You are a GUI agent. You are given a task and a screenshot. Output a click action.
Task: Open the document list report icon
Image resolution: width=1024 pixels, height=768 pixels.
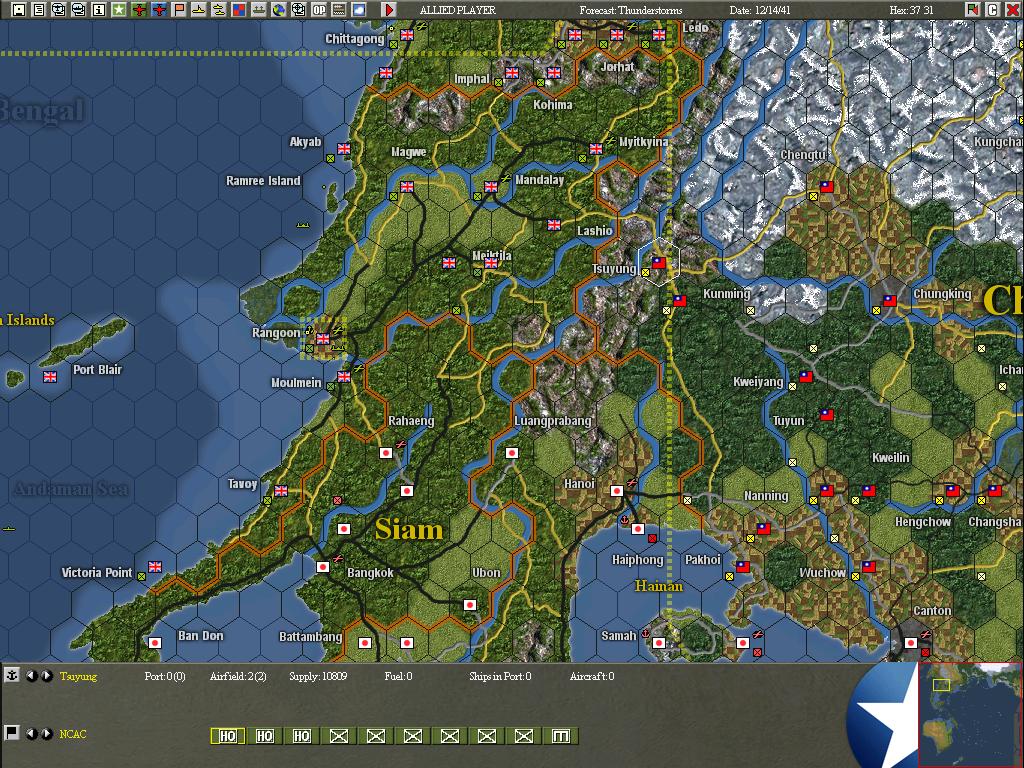click(39, 10)
